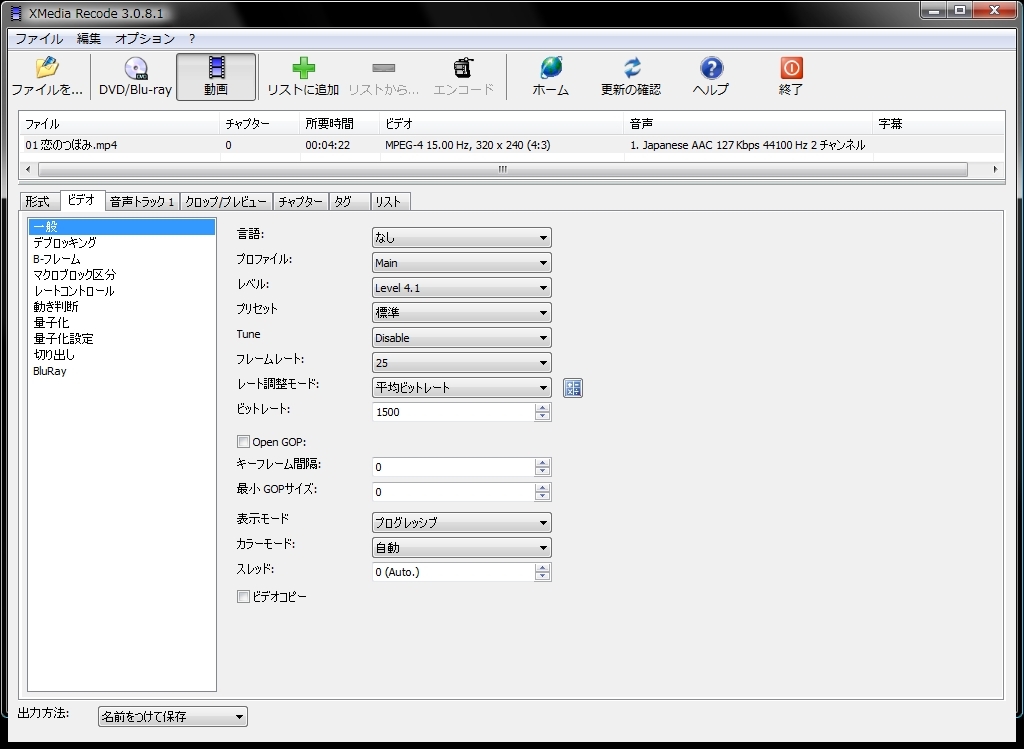The width and height of the screenshot is (1024, 749).
Task: Switch to the 音声トラック 1 tab
Action: point(142,202)
